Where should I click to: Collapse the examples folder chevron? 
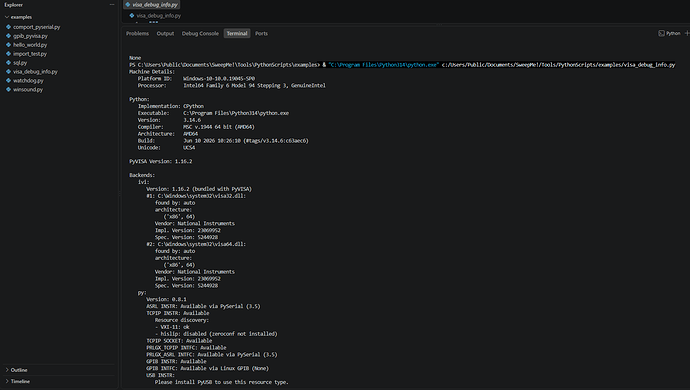pyautogui.click(x=7, y=17)
